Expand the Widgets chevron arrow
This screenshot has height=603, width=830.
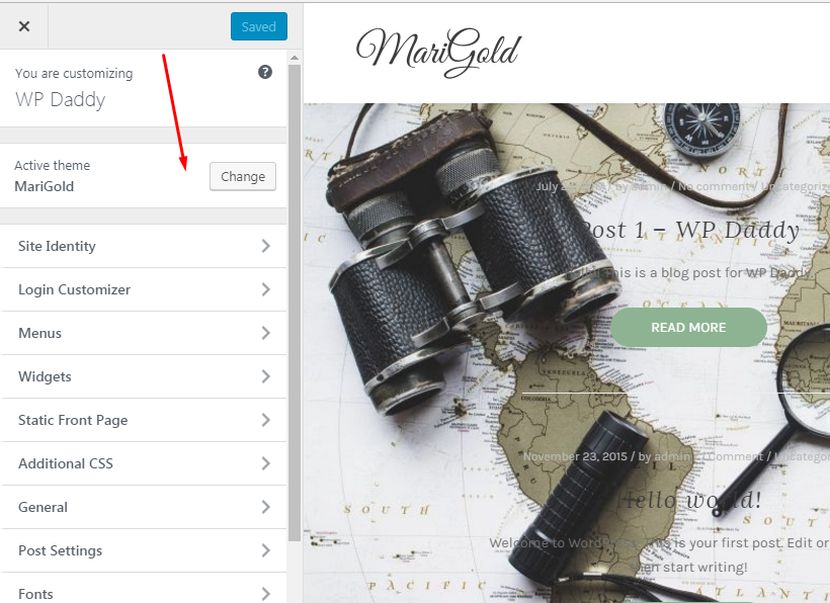[x=266, y=376]
